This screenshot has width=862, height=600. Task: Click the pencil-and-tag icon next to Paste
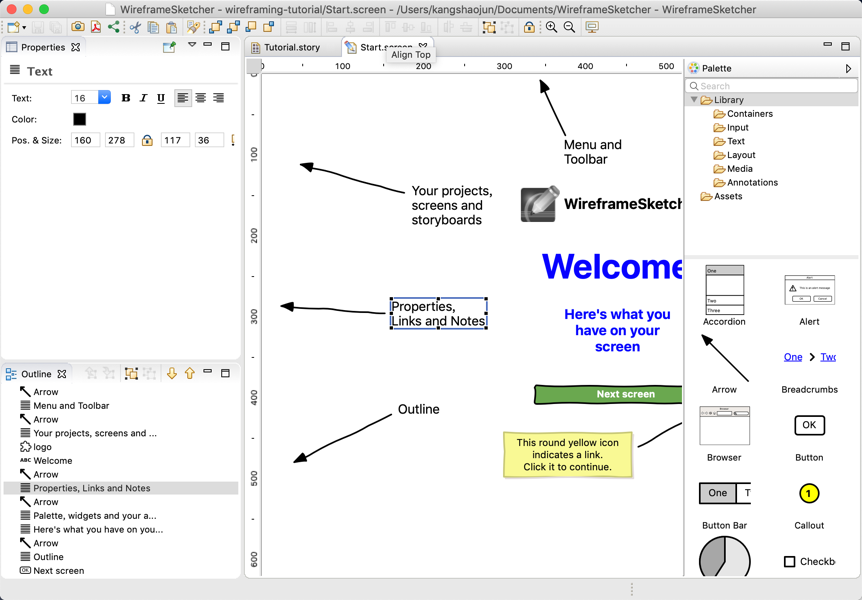pos(193,27)
